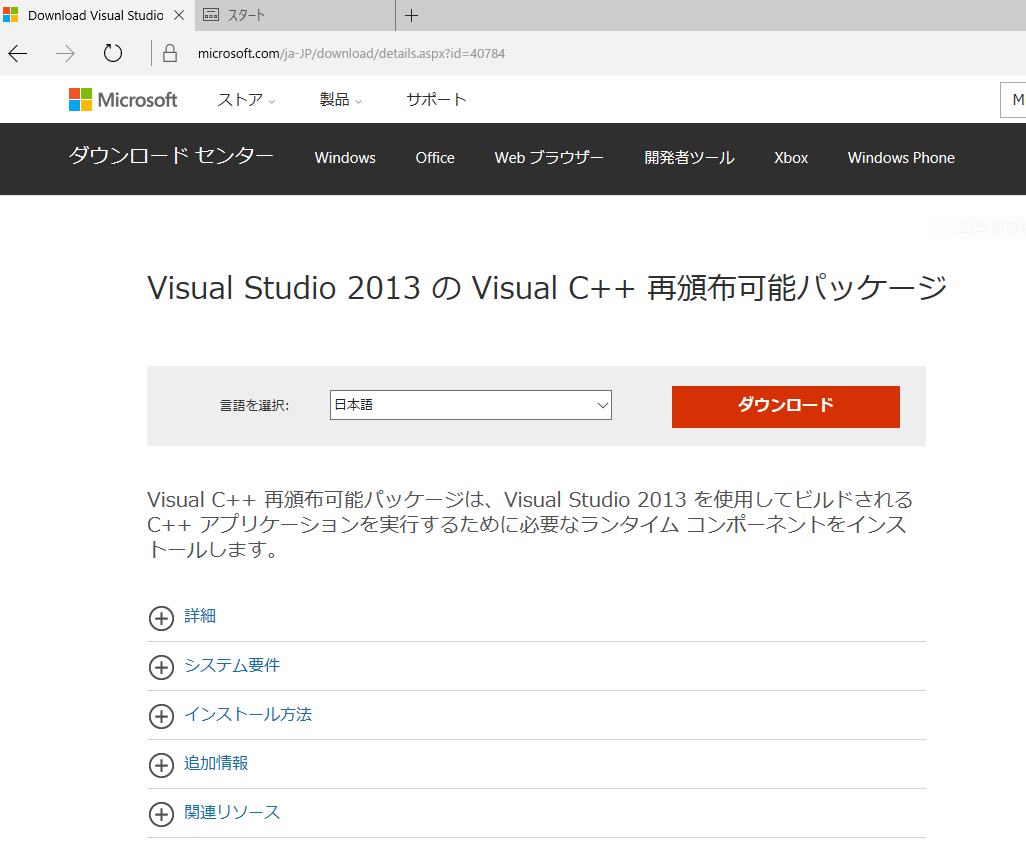Open a new tab with the plus icon
Screen dimensions: 1026x856
(x=411, y=15)
